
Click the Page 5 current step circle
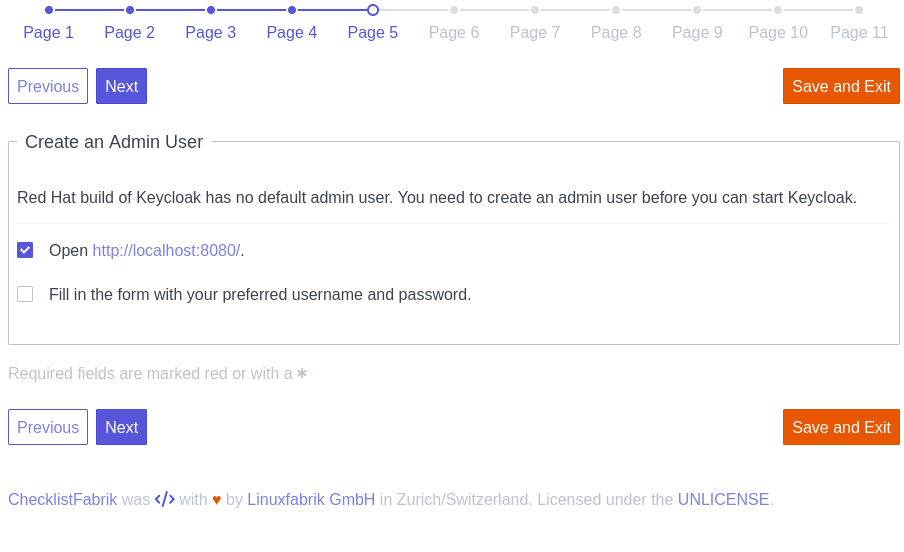373,10
